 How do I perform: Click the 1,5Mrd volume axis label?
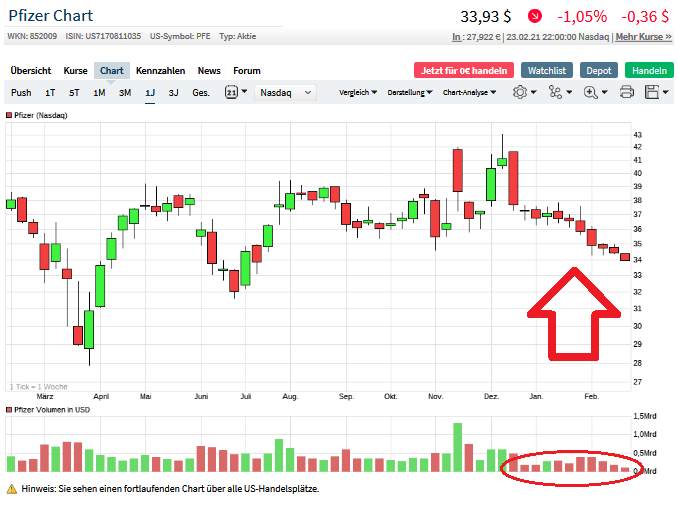point(645,416)
